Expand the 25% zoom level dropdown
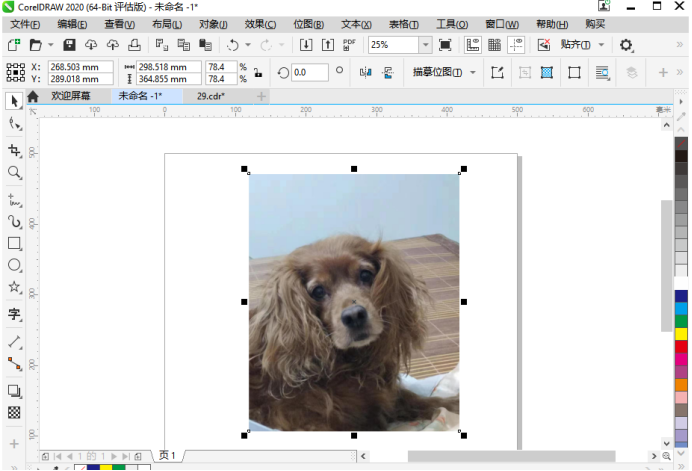This screenshot has height=471, width=692. click(x=425, y=45)
